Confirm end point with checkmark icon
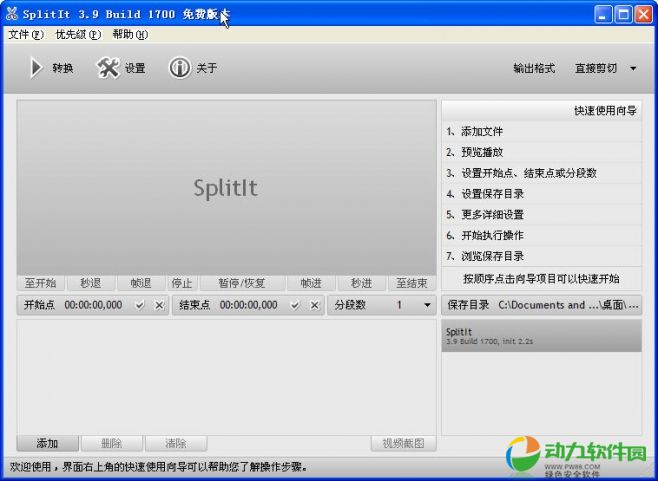 295,305
